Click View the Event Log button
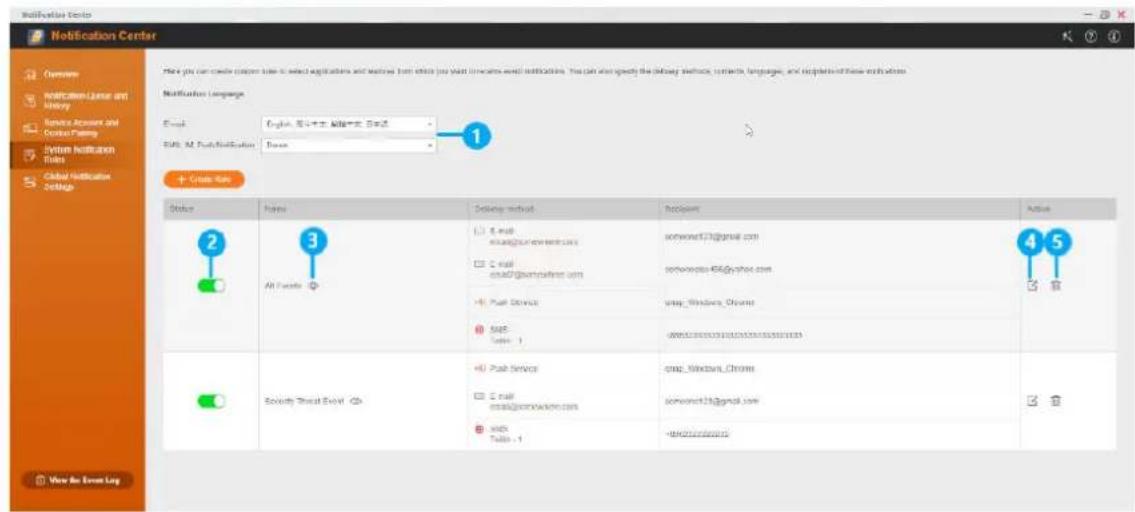1135x512 pixels. [x=77, y=480]
